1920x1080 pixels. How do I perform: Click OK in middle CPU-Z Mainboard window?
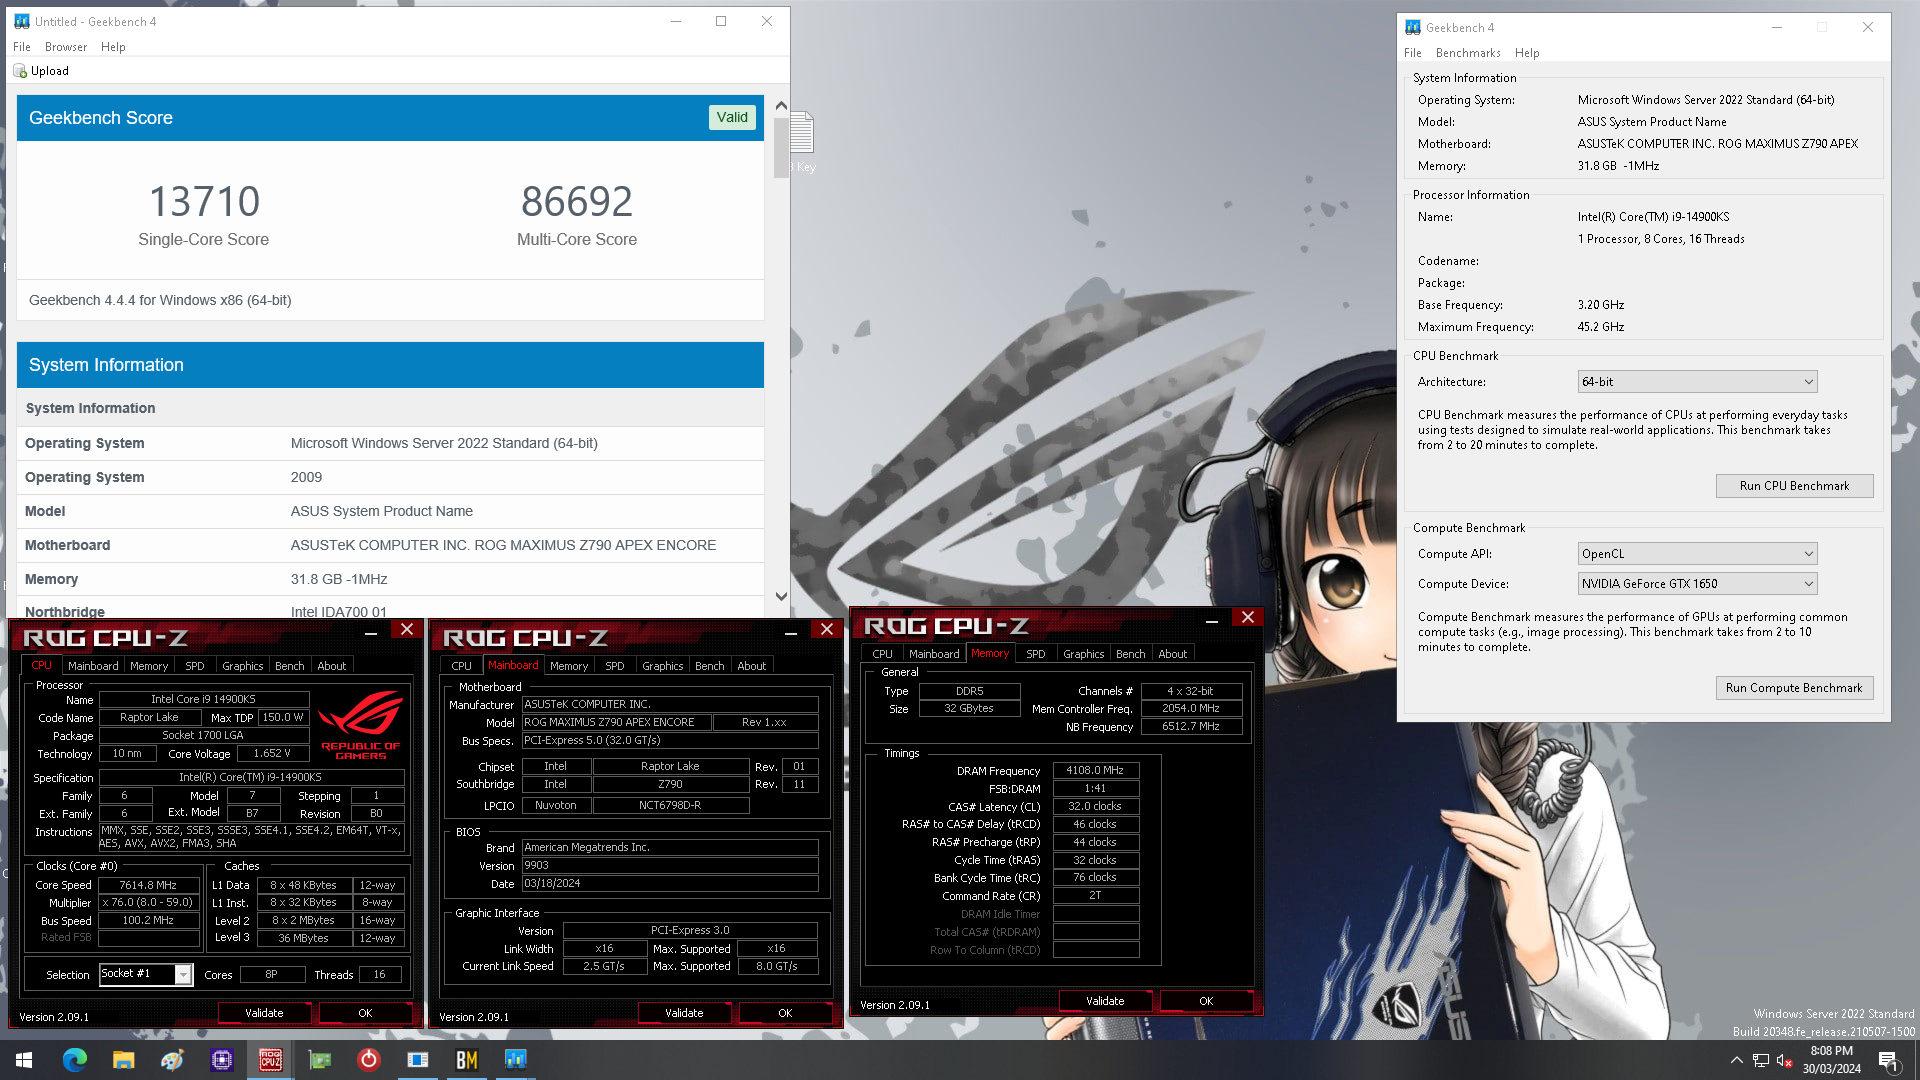[x=785, y=1013]
